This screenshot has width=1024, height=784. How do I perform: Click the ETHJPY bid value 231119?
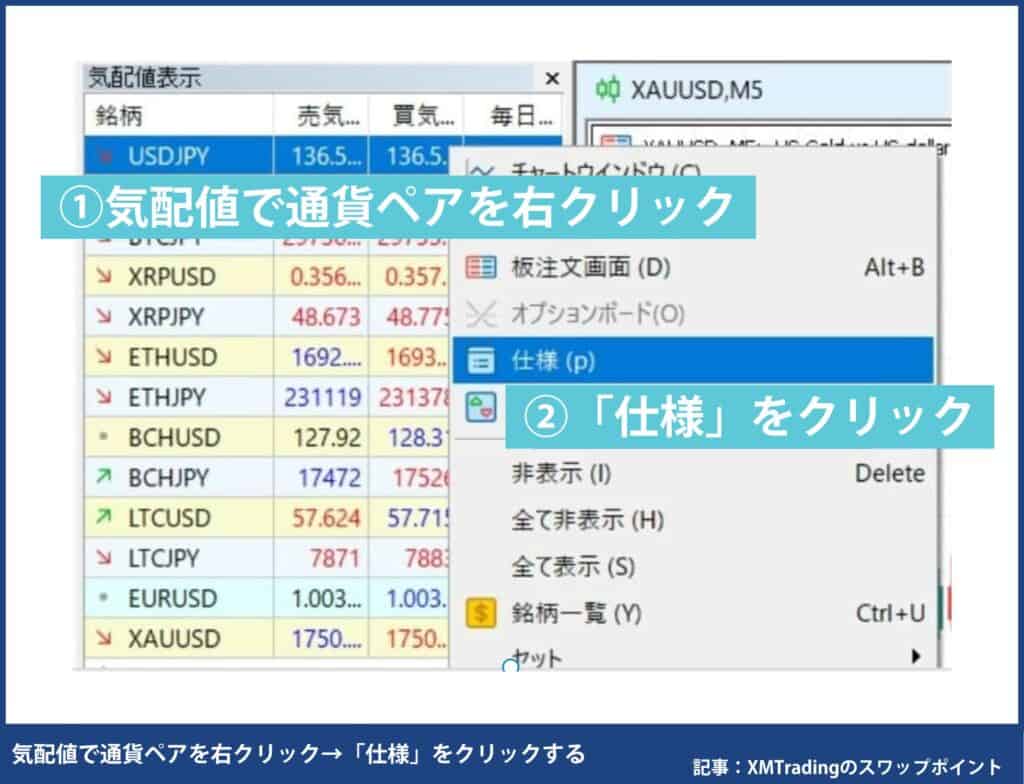(323, 398)
